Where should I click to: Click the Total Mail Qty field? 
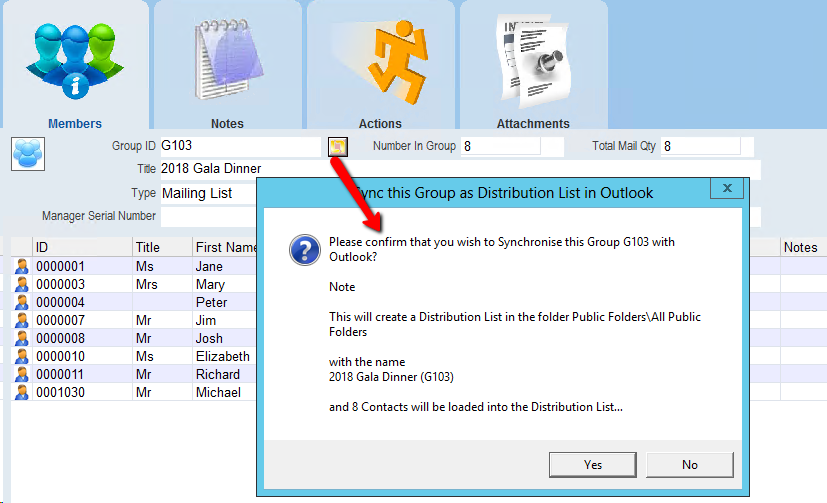click(700, 146)
